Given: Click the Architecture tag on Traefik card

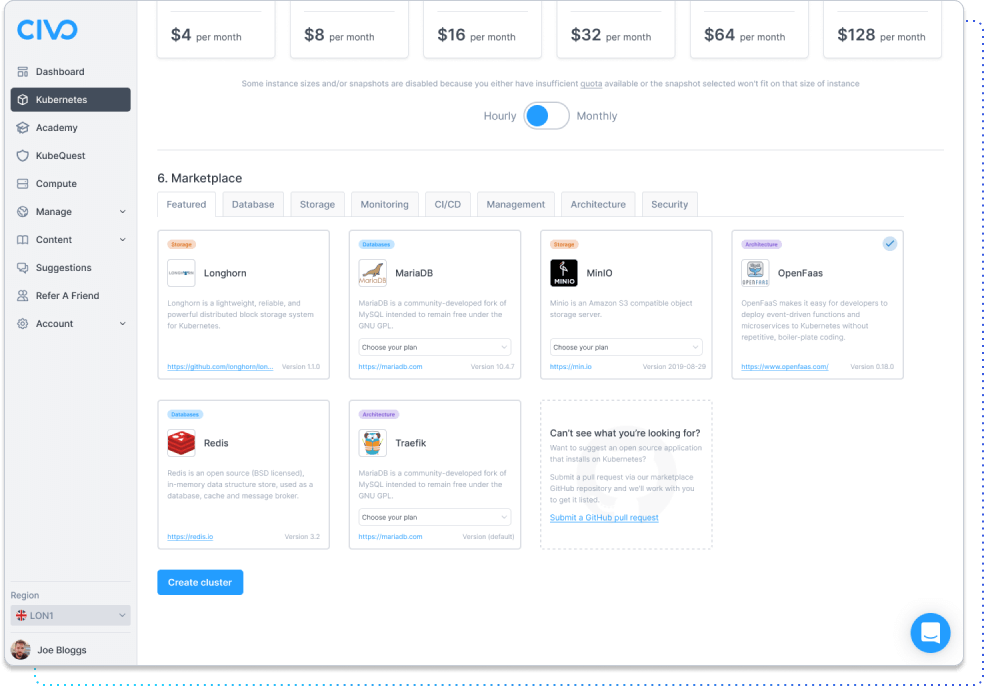Looking at the screenshot, I should coord(379,414).
